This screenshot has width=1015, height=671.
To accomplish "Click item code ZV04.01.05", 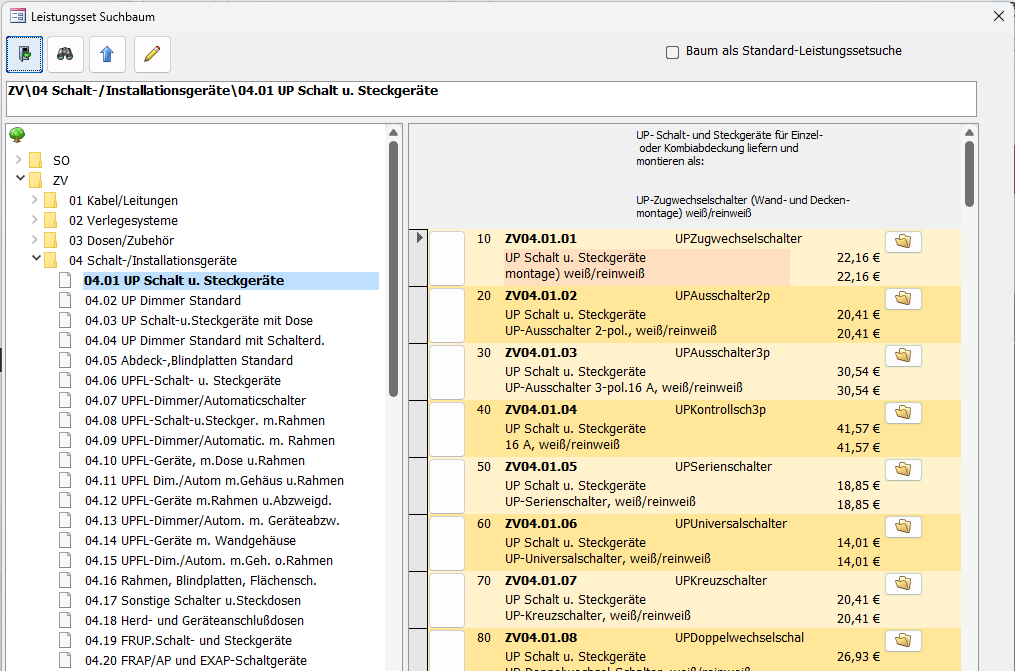I will 541,467.
